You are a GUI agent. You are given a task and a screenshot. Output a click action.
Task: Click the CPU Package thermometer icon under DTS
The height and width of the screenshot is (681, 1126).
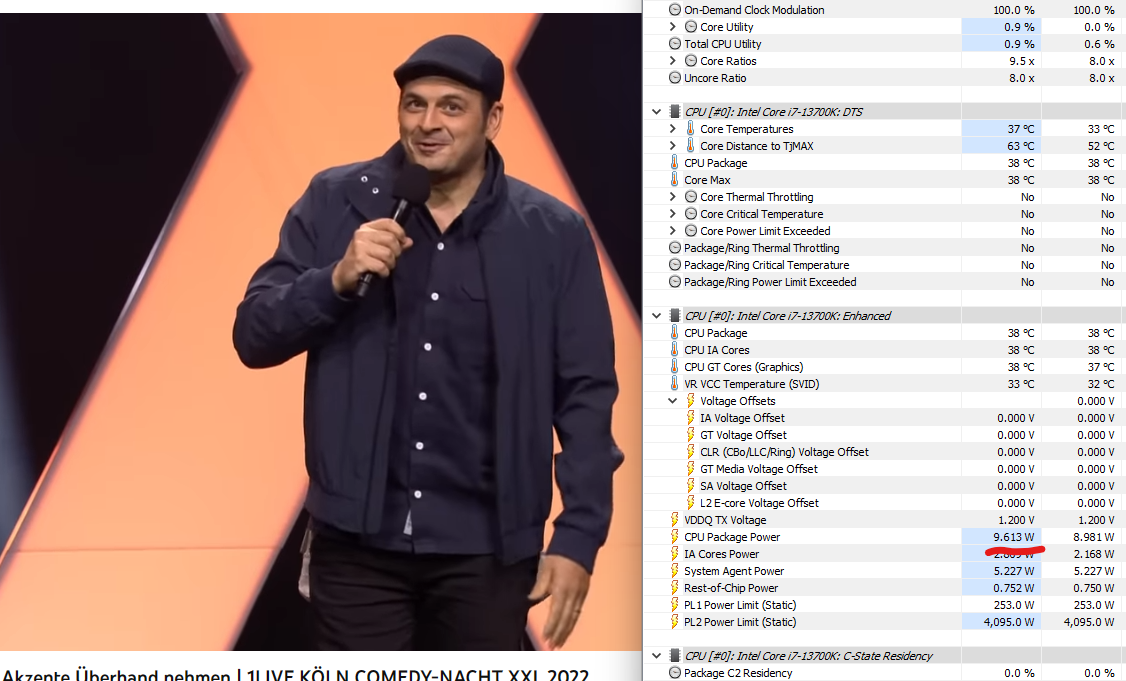(674, 162)
